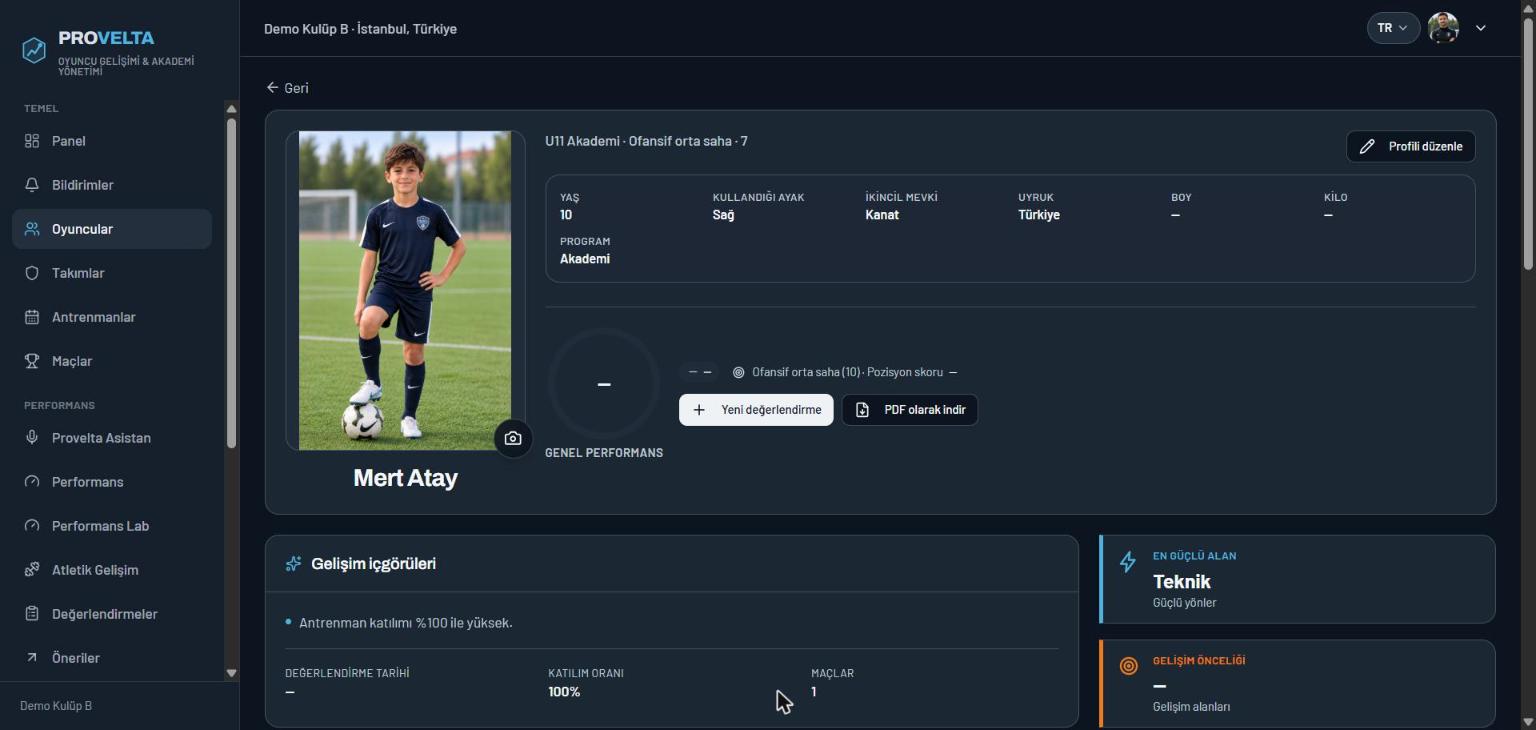Click the Mert Atay player photo
1536x730 pixels.
(405, 291)
